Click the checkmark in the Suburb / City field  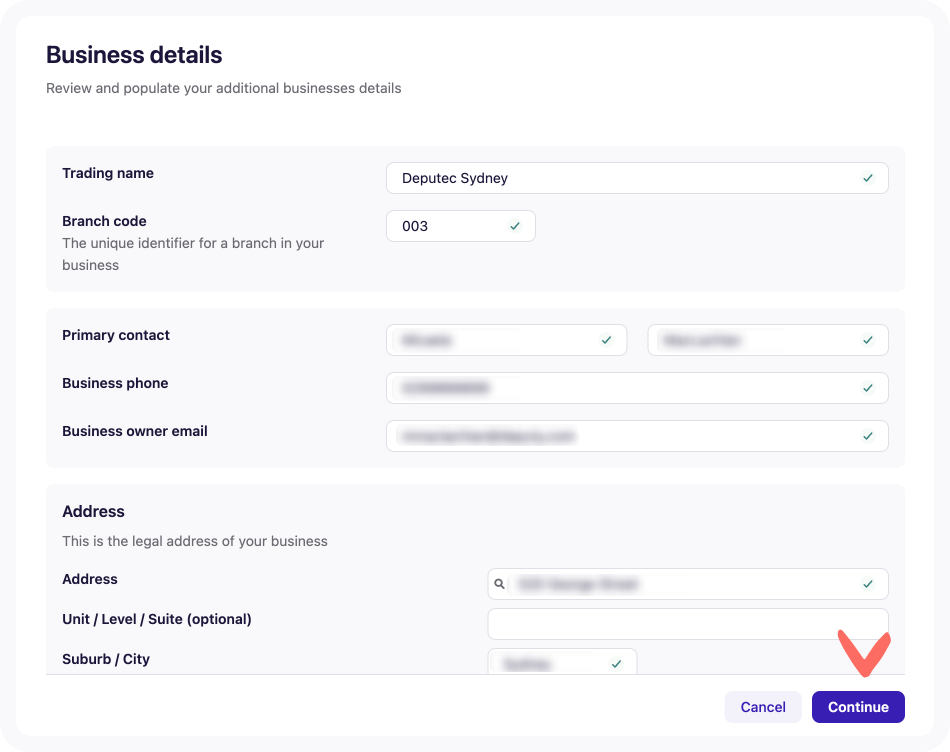[x=617, y=662]
